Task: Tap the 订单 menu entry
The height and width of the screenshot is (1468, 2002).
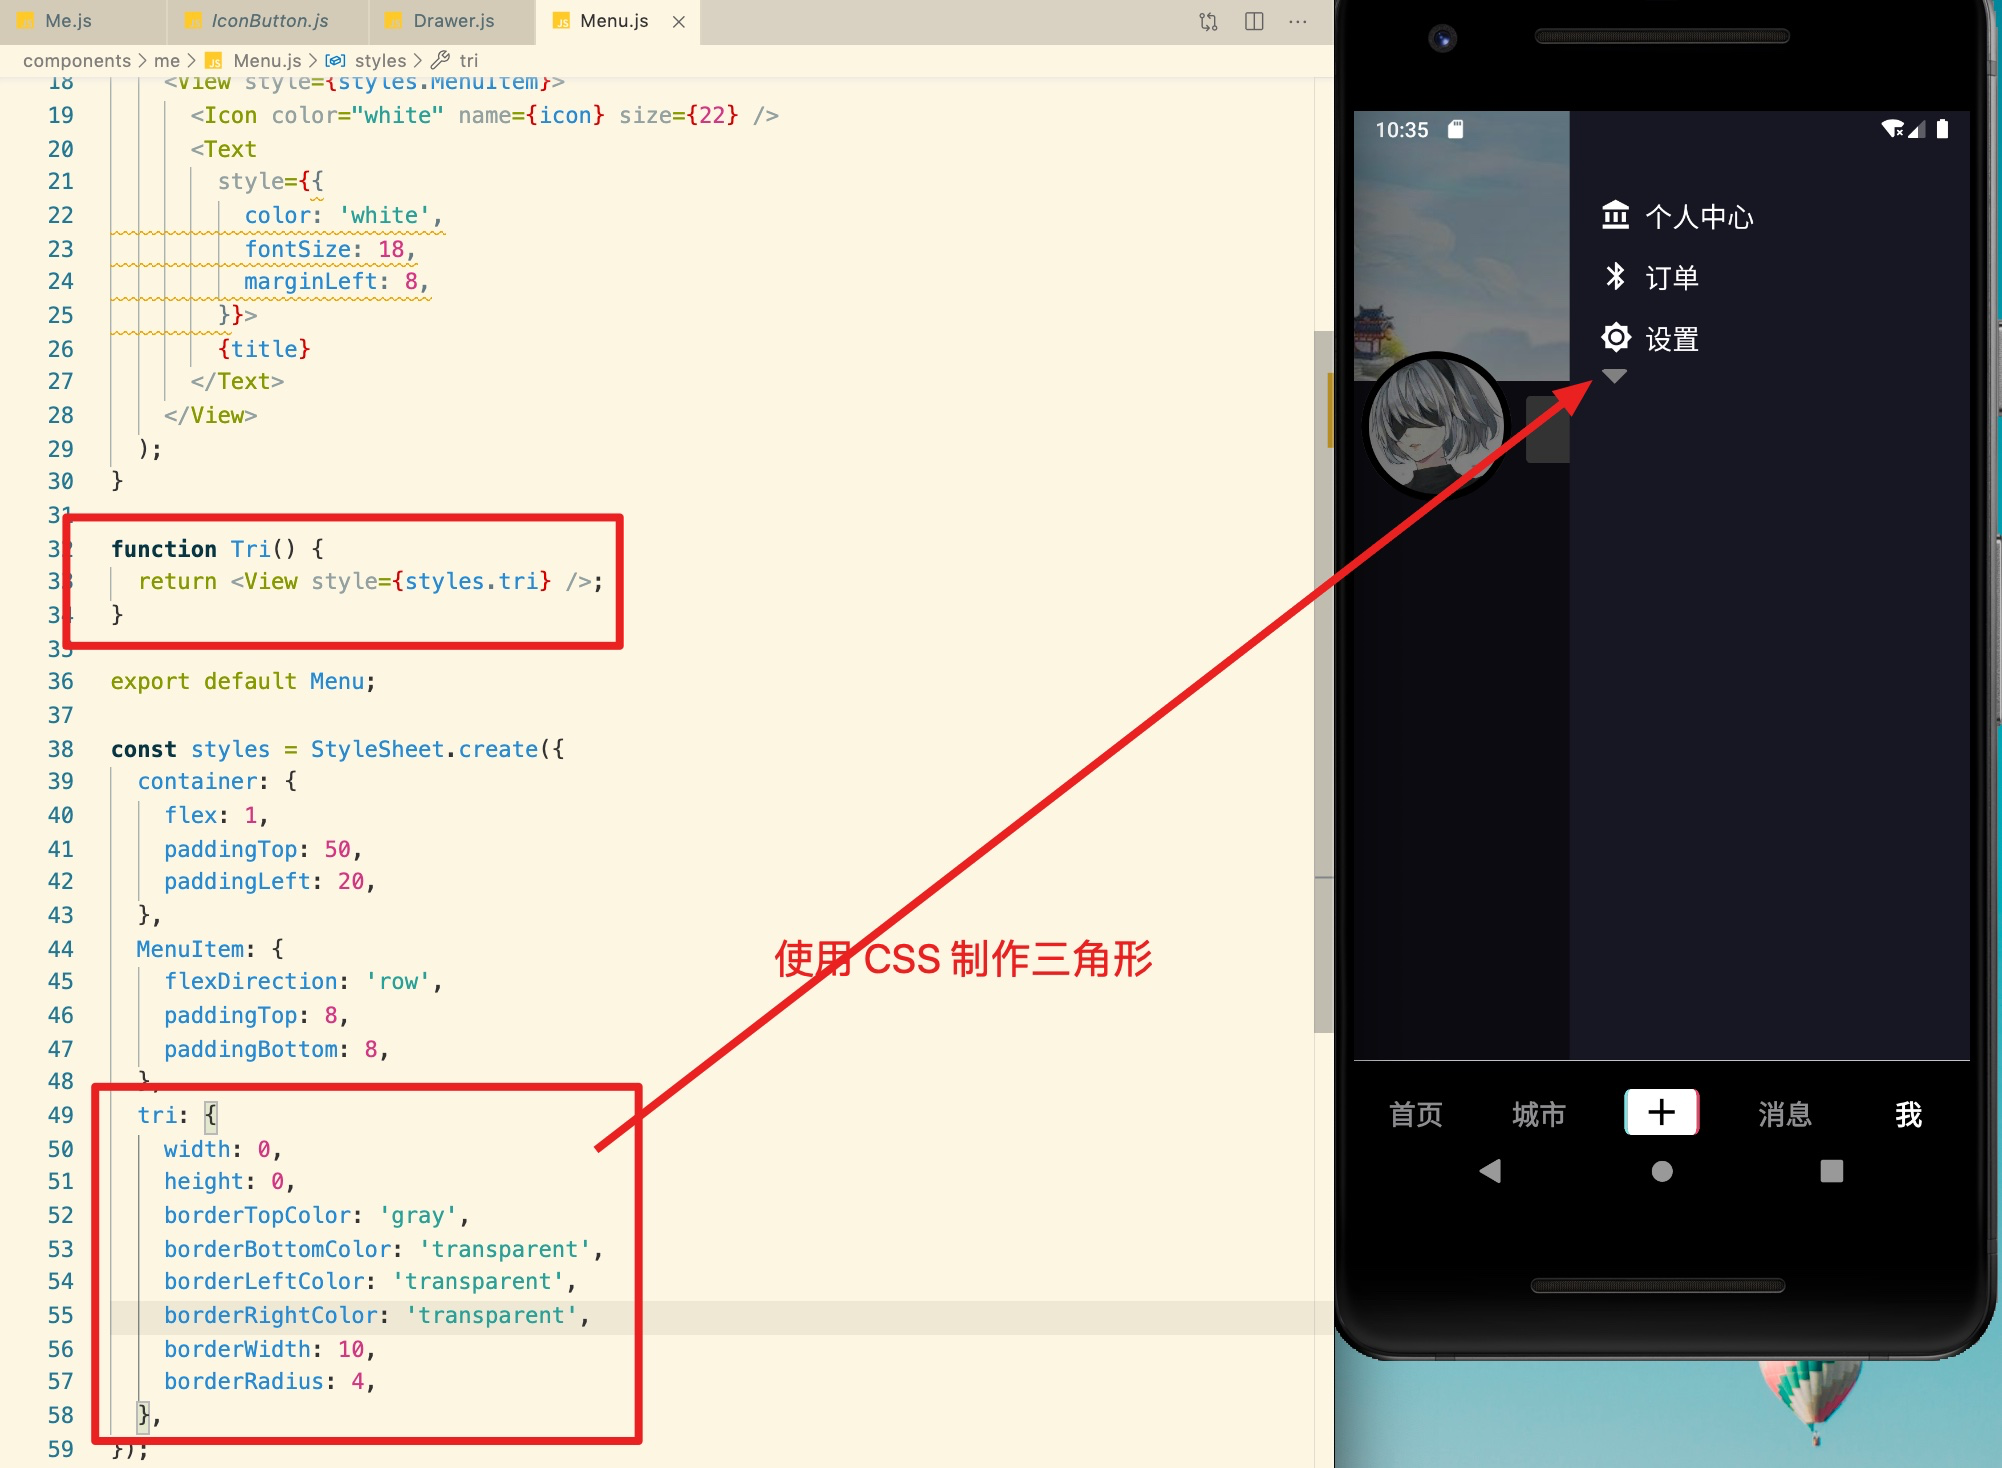Action: point(1651,277)
